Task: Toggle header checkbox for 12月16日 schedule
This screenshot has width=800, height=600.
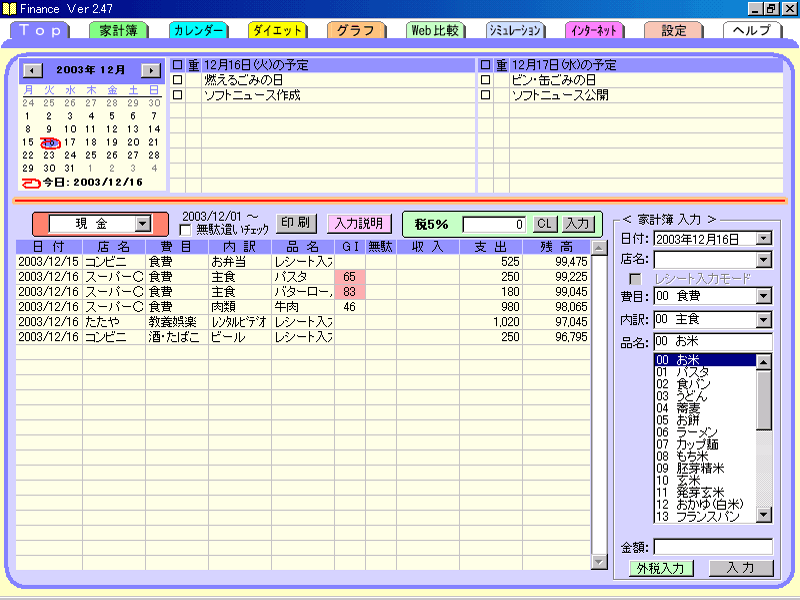Action: click(178, 65)
